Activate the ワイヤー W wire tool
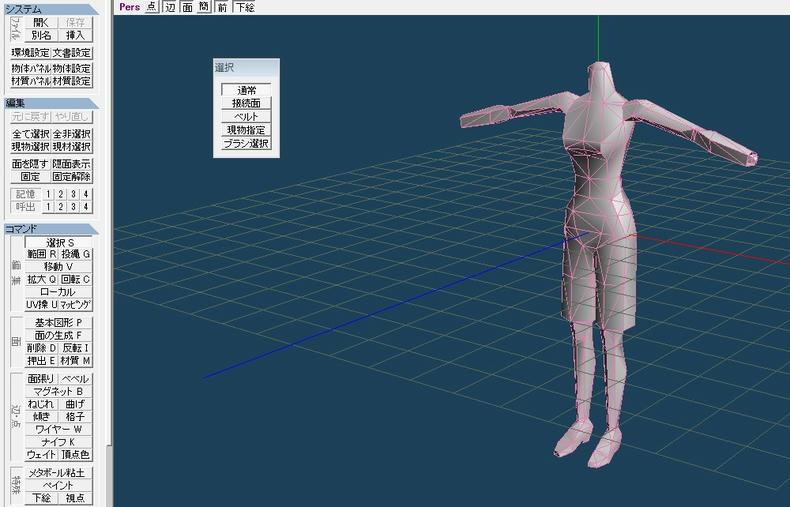This screenshot has width=790, height=507. coord(58,429)
